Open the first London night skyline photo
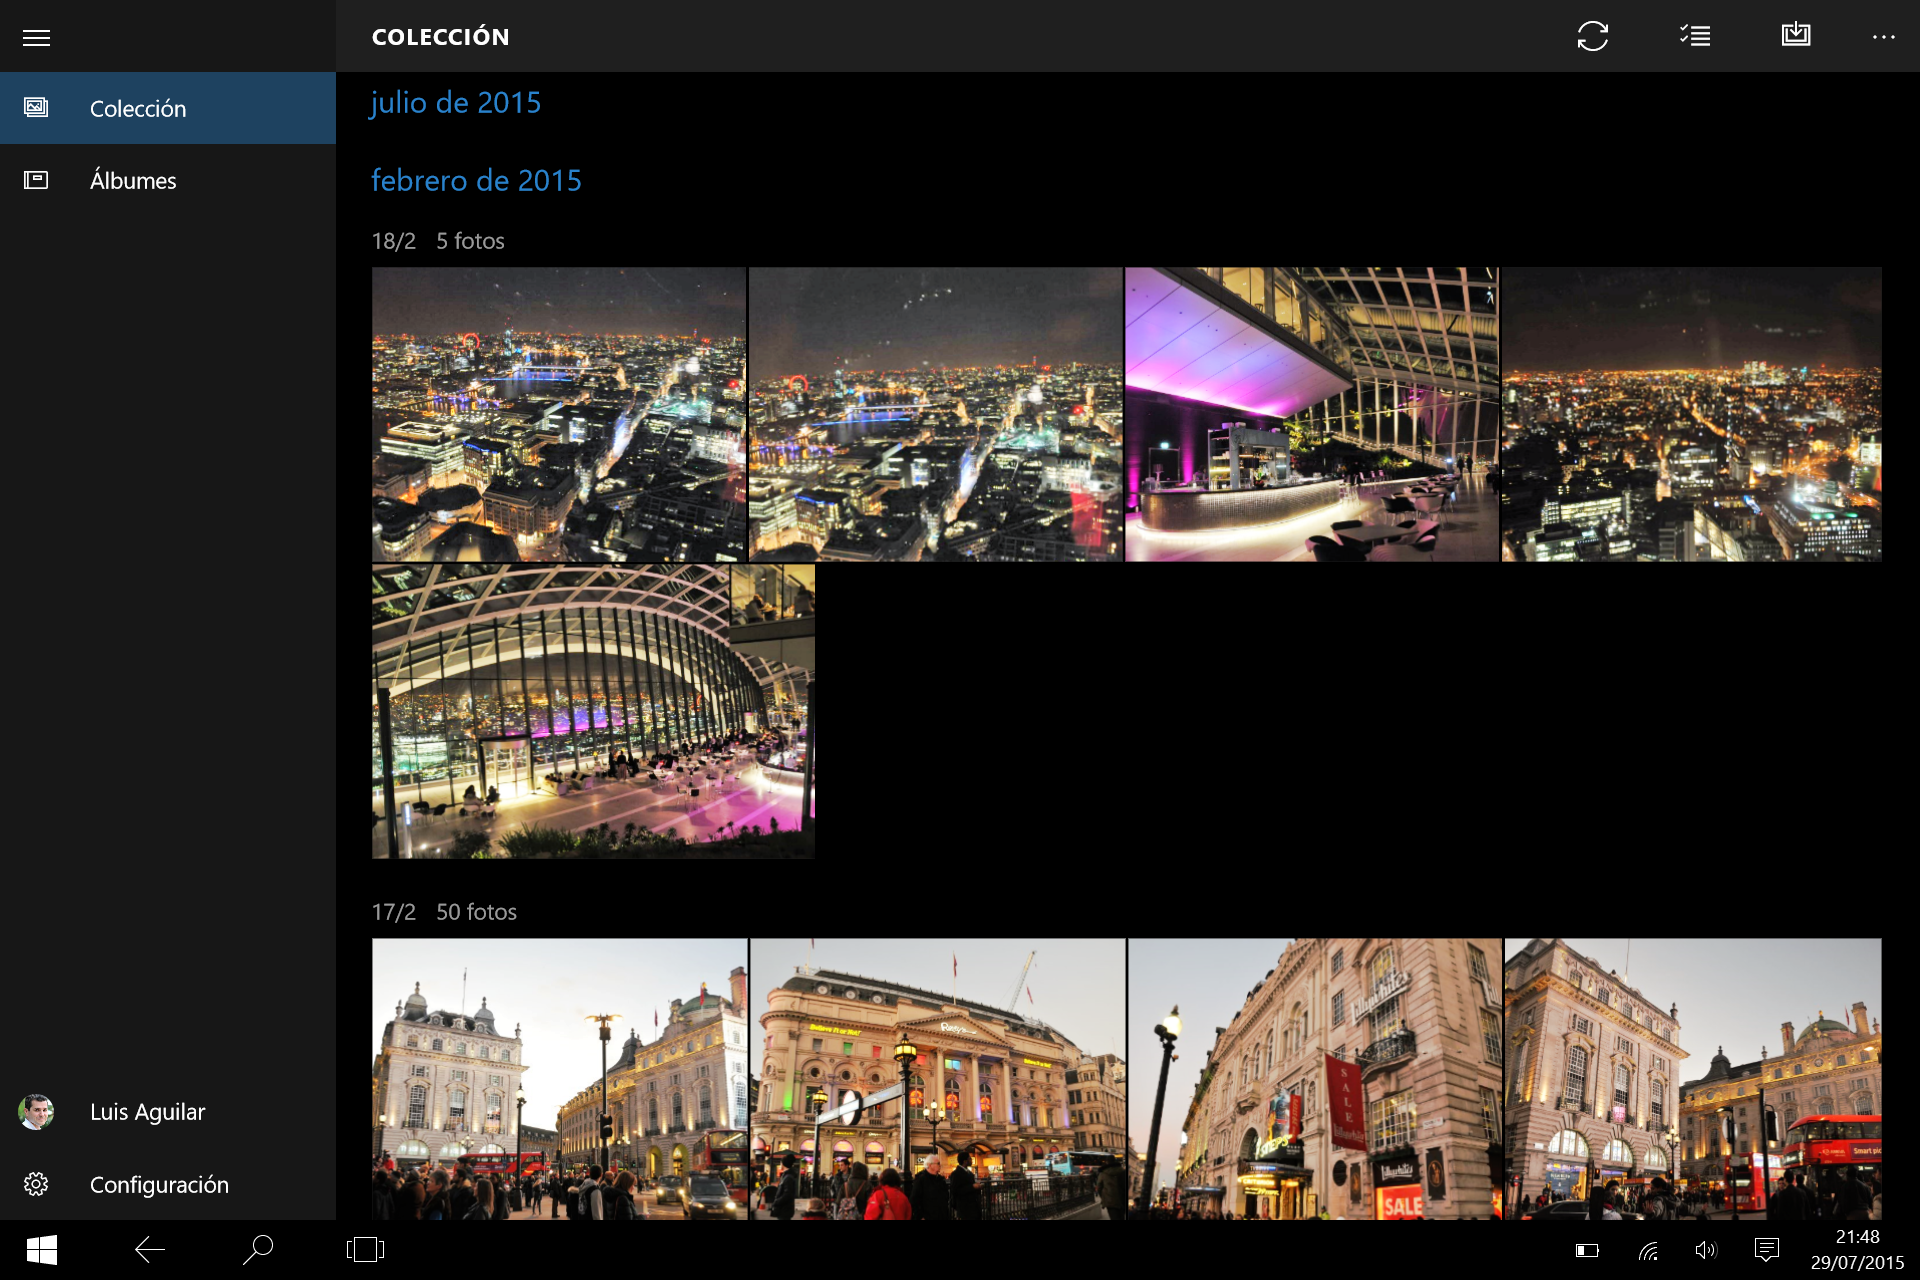This screenshot has width=1920, height=1280. pos(559,414)
